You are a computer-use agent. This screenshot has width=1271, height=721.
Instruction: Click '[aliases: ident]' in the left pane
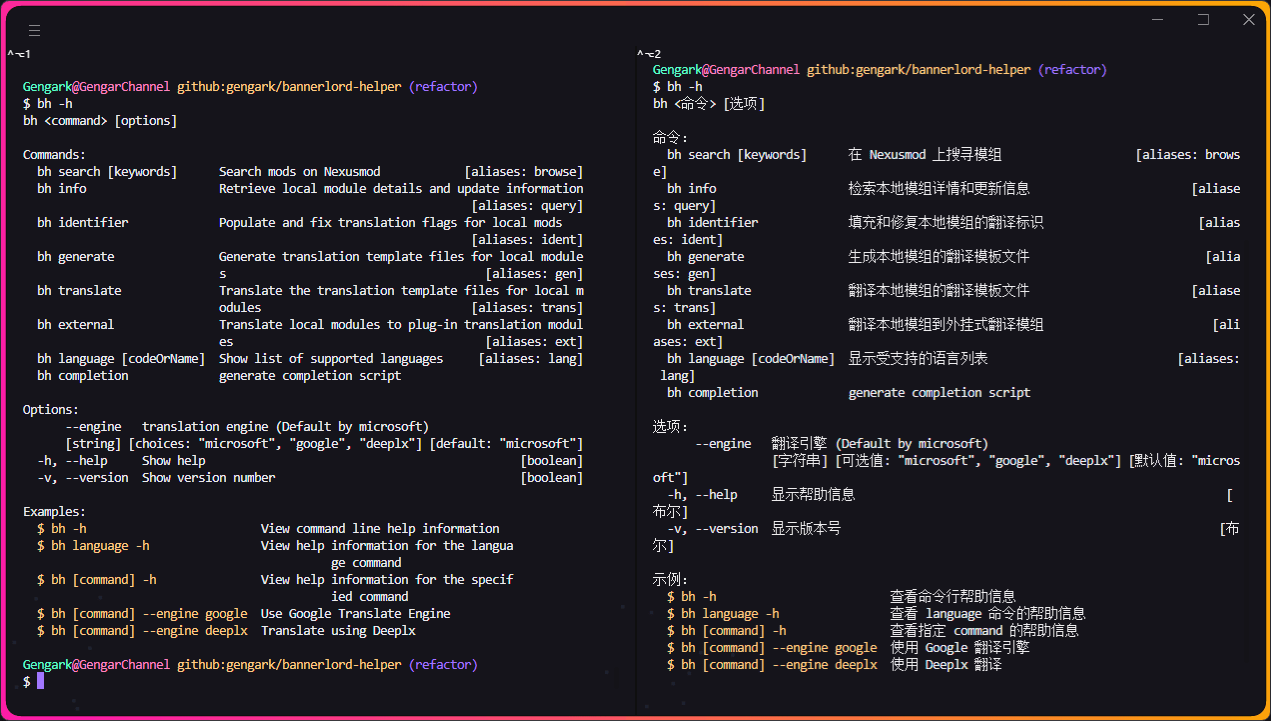(x=527, y=240)
